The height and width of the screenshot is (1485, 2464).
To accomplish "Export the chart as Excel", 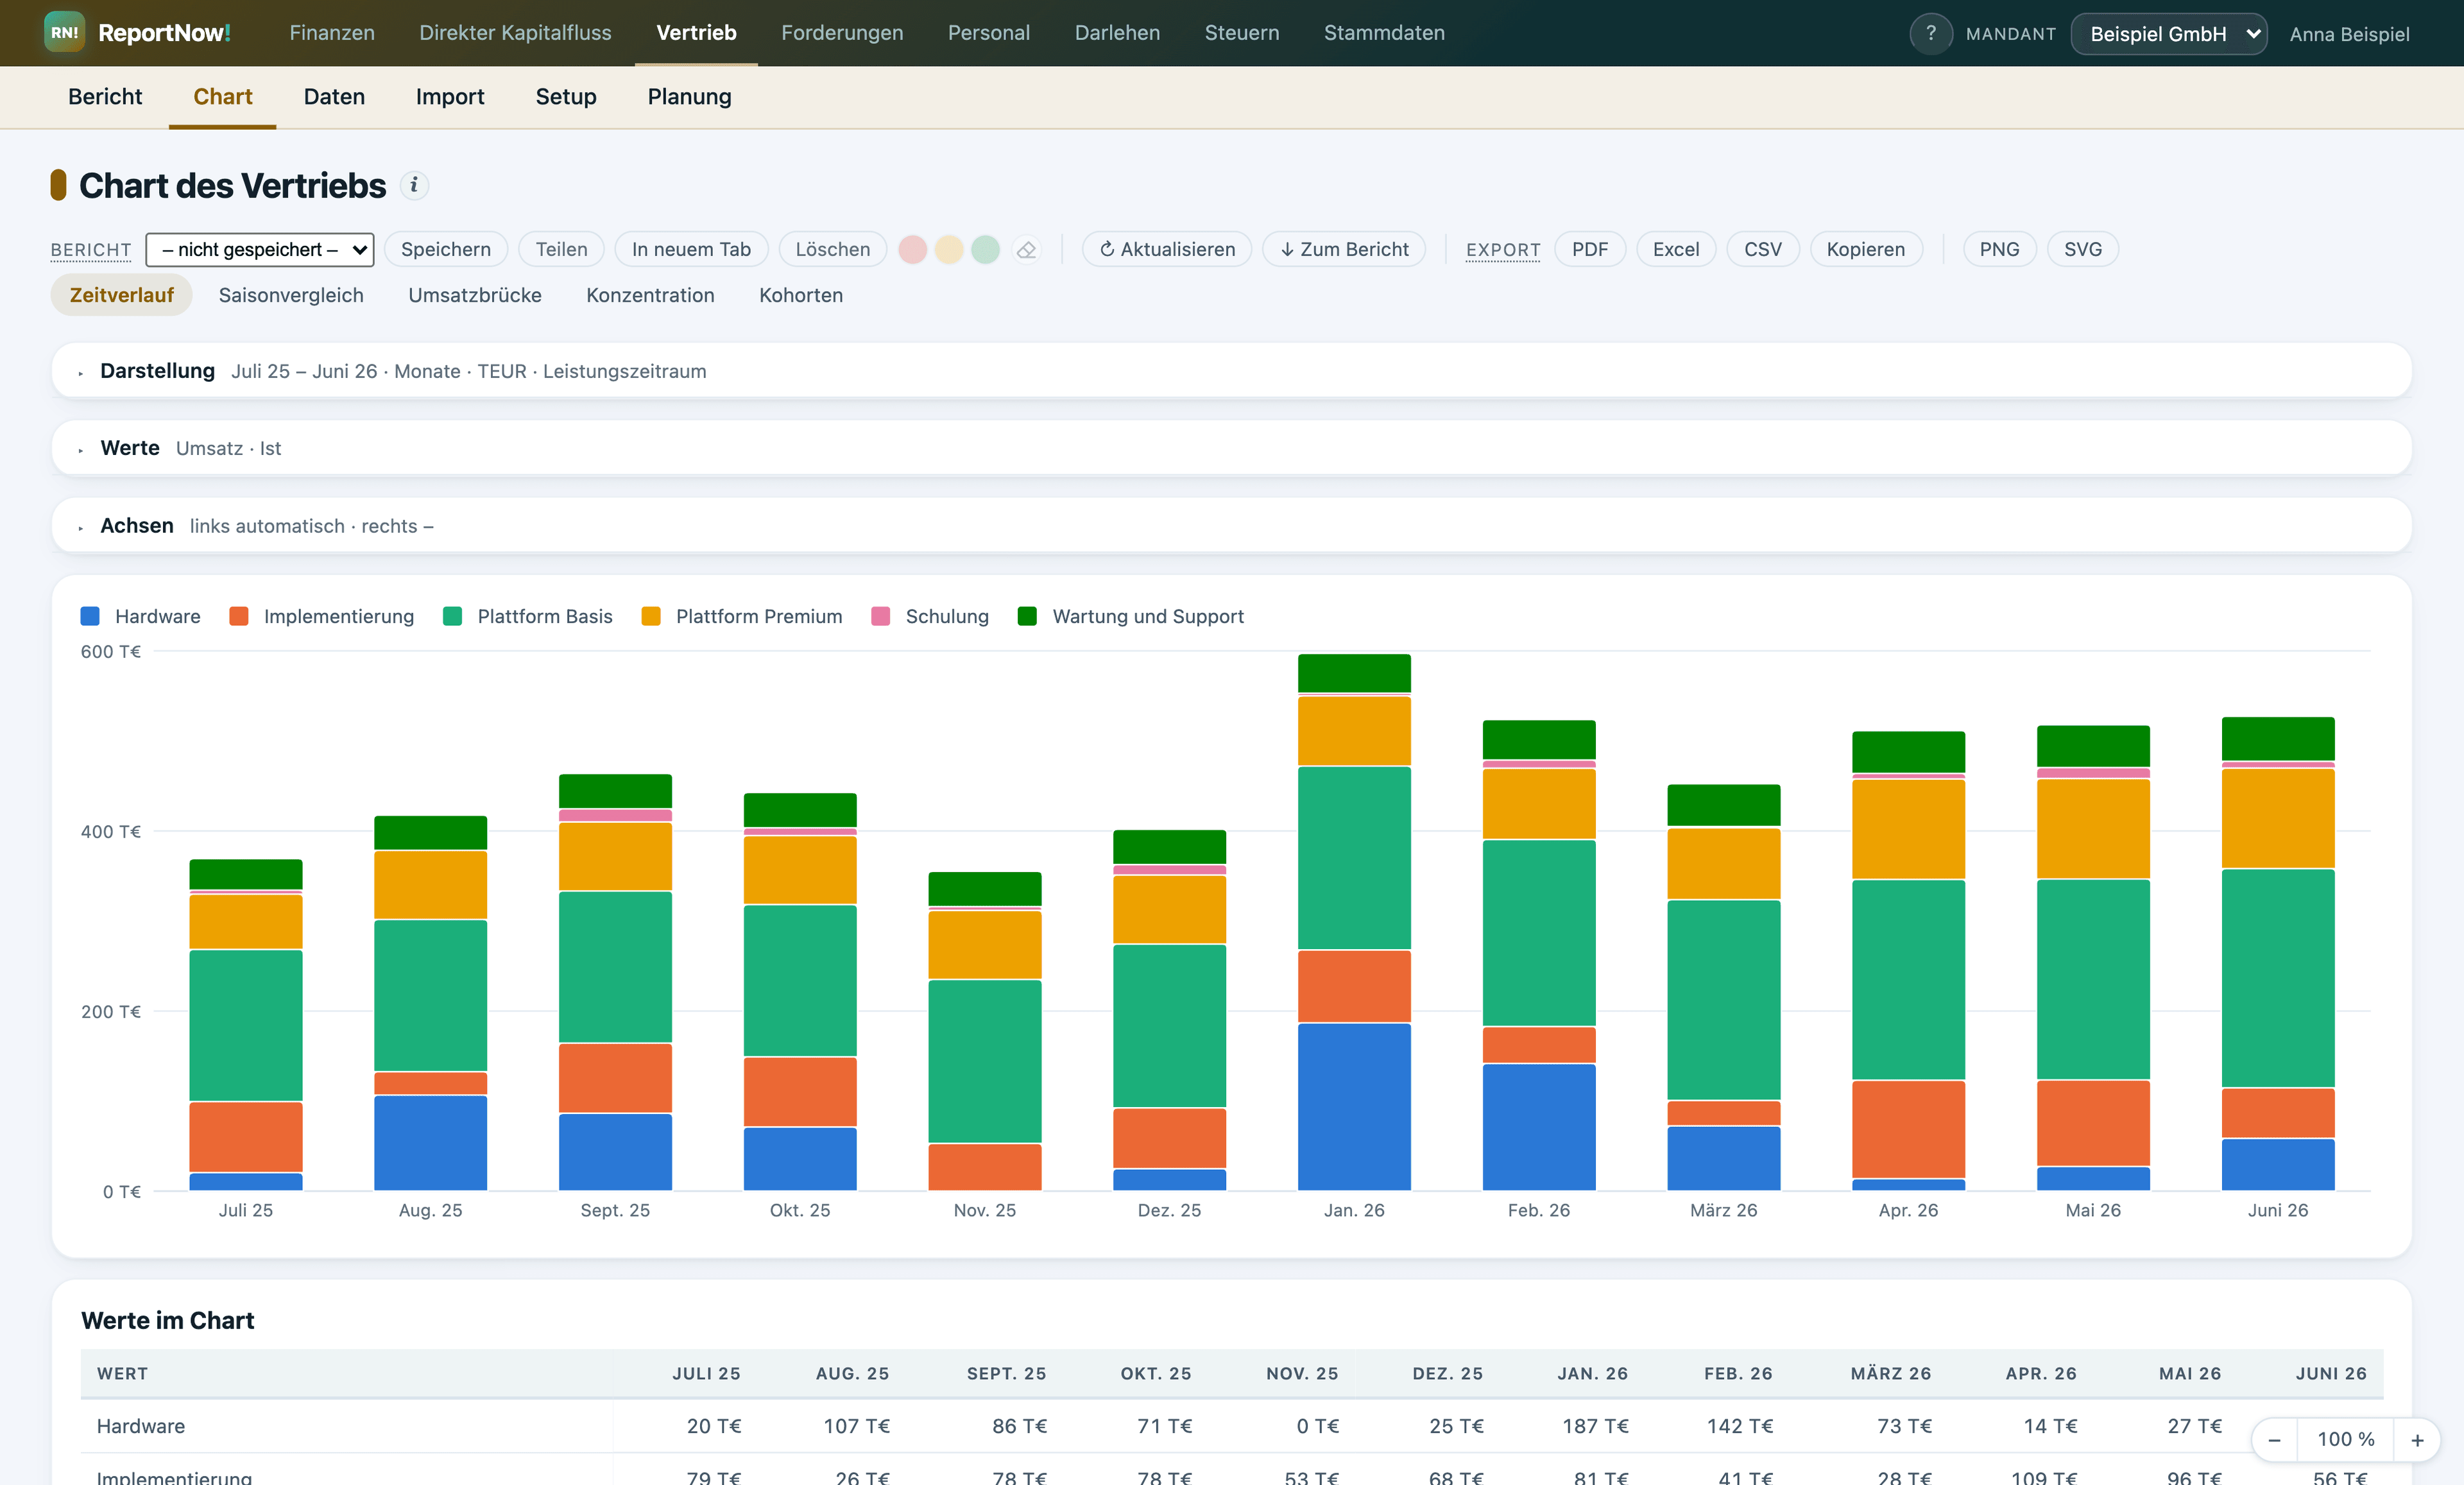I will (1676, 249).
